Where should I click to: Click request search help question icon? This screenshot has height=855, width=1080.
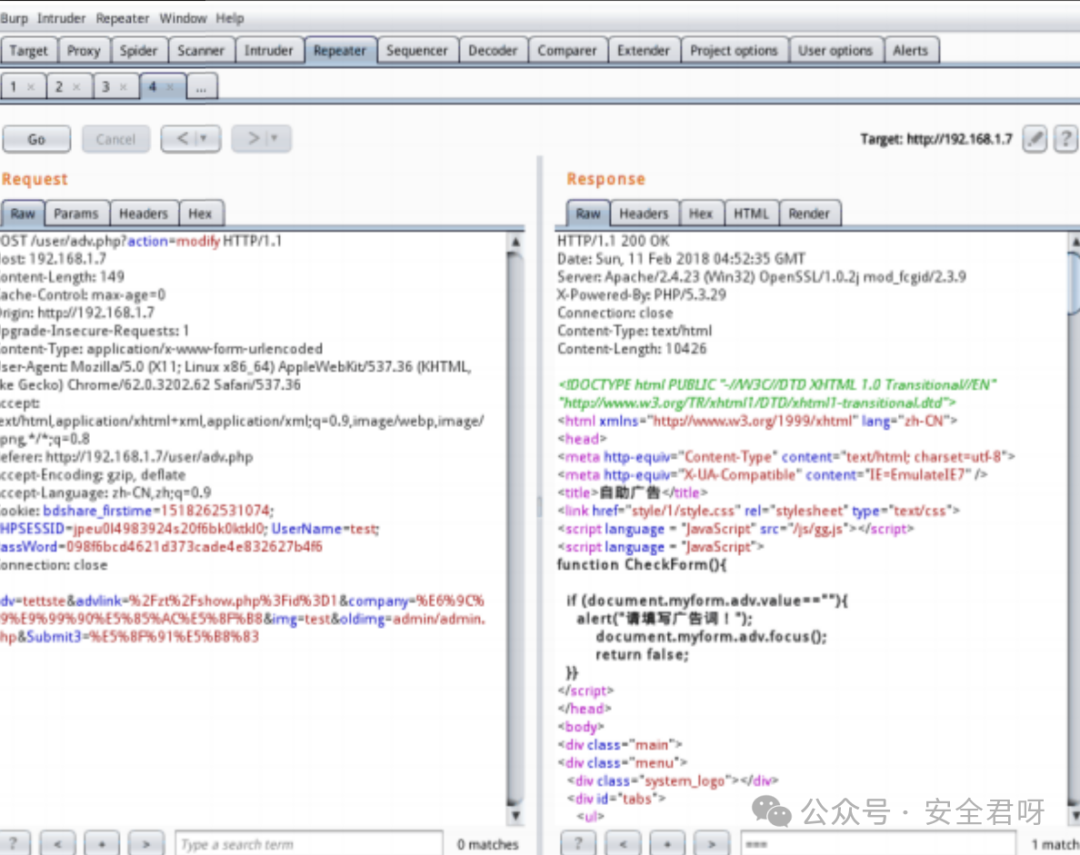pyautogui.click(x=13, y=843)
